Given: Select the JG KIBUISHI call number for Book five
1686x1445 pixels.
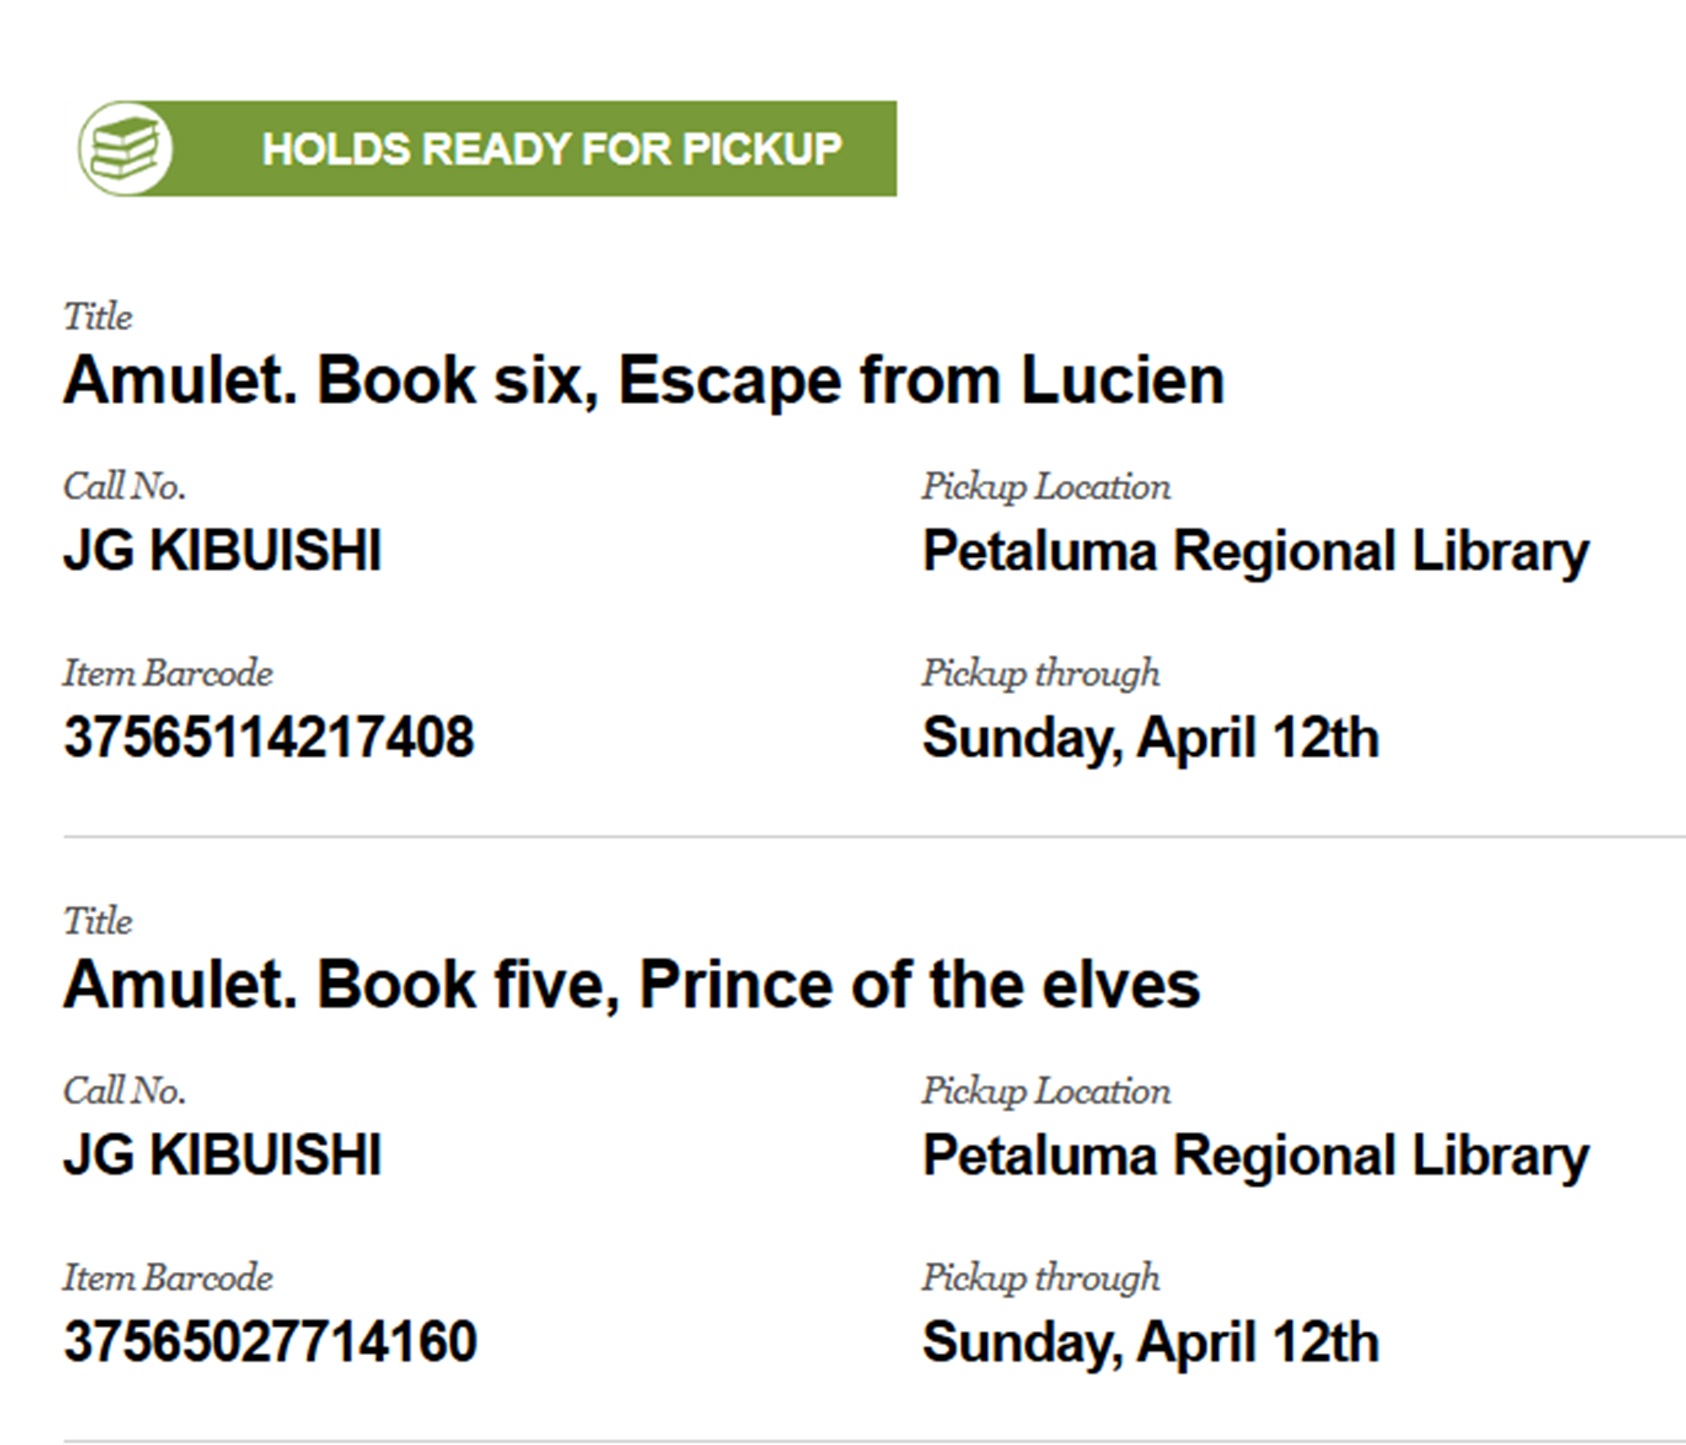Looking at the screenshot, I should tap(222, 1155).
